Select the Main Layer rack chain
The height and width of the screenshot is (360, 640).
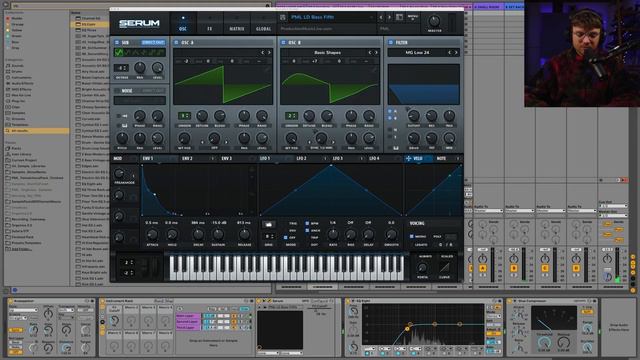point(187,316)
